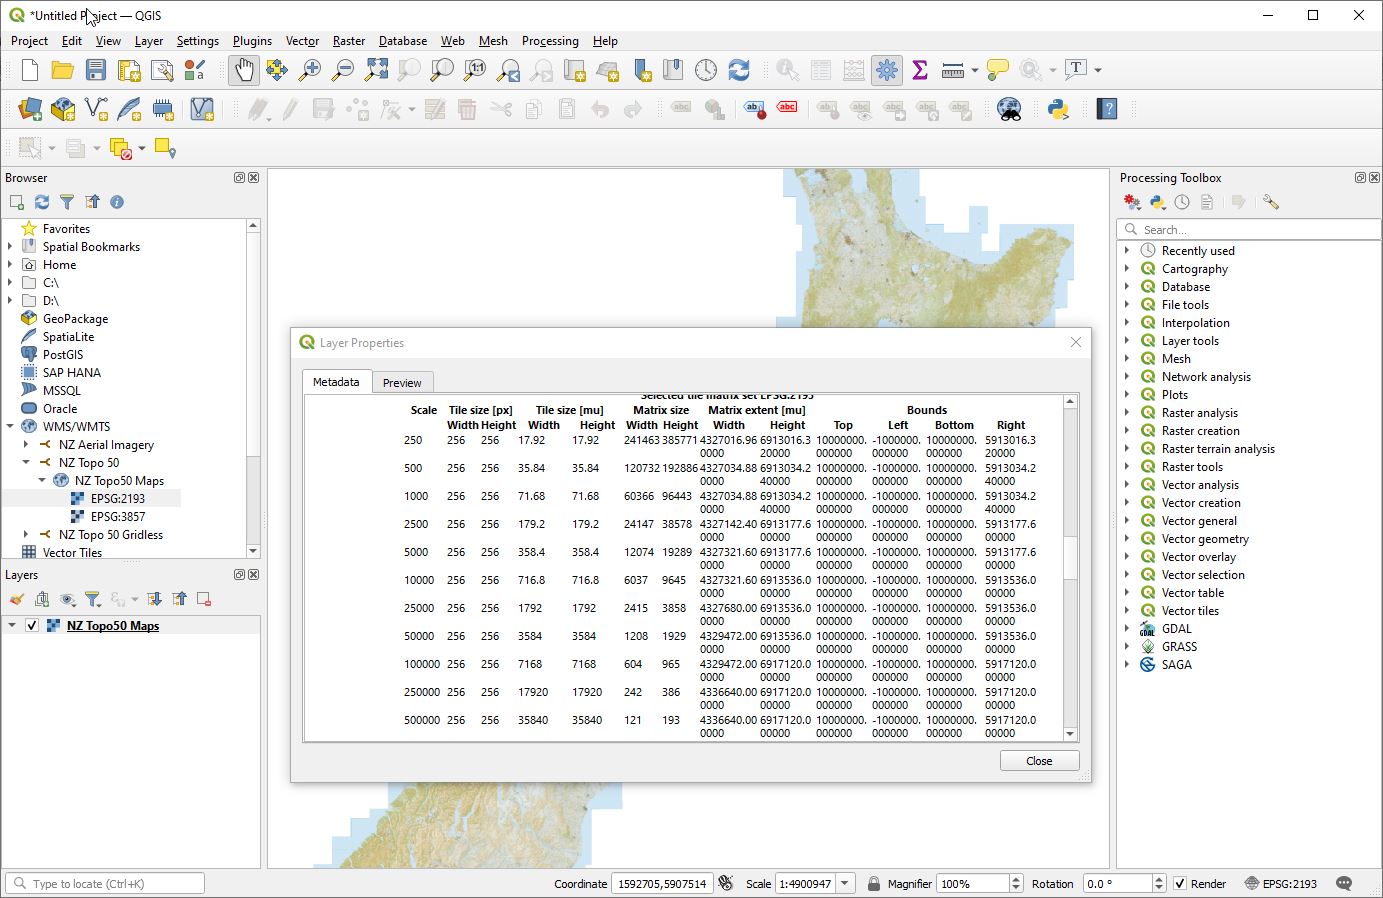Open the Vector menu

click(302, 41)
